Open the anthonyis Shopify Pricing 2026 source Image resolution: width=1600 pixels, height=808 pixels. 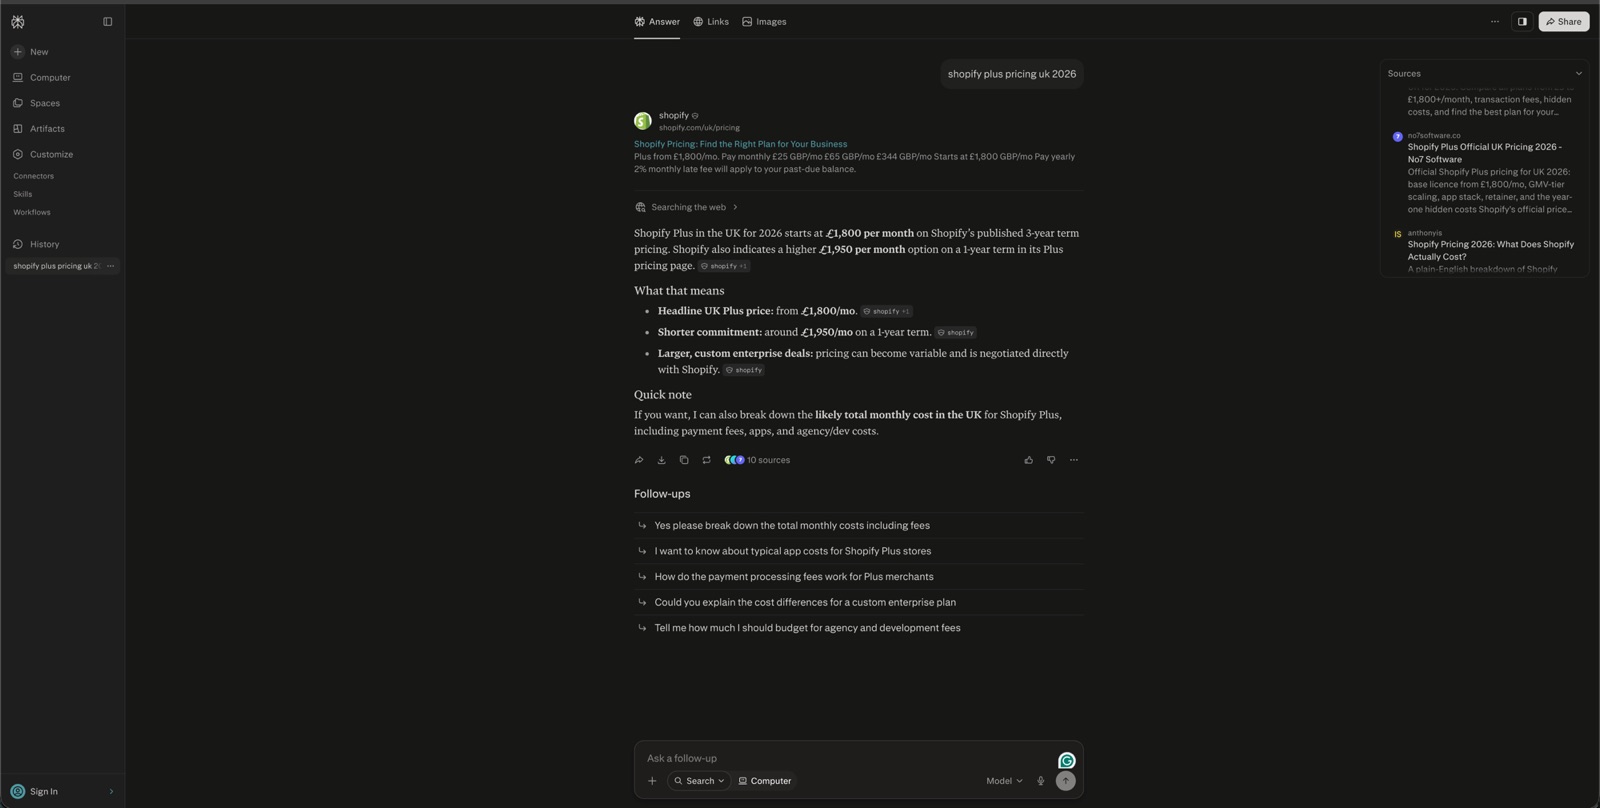pyautogui.click(x=1485, y=251)
